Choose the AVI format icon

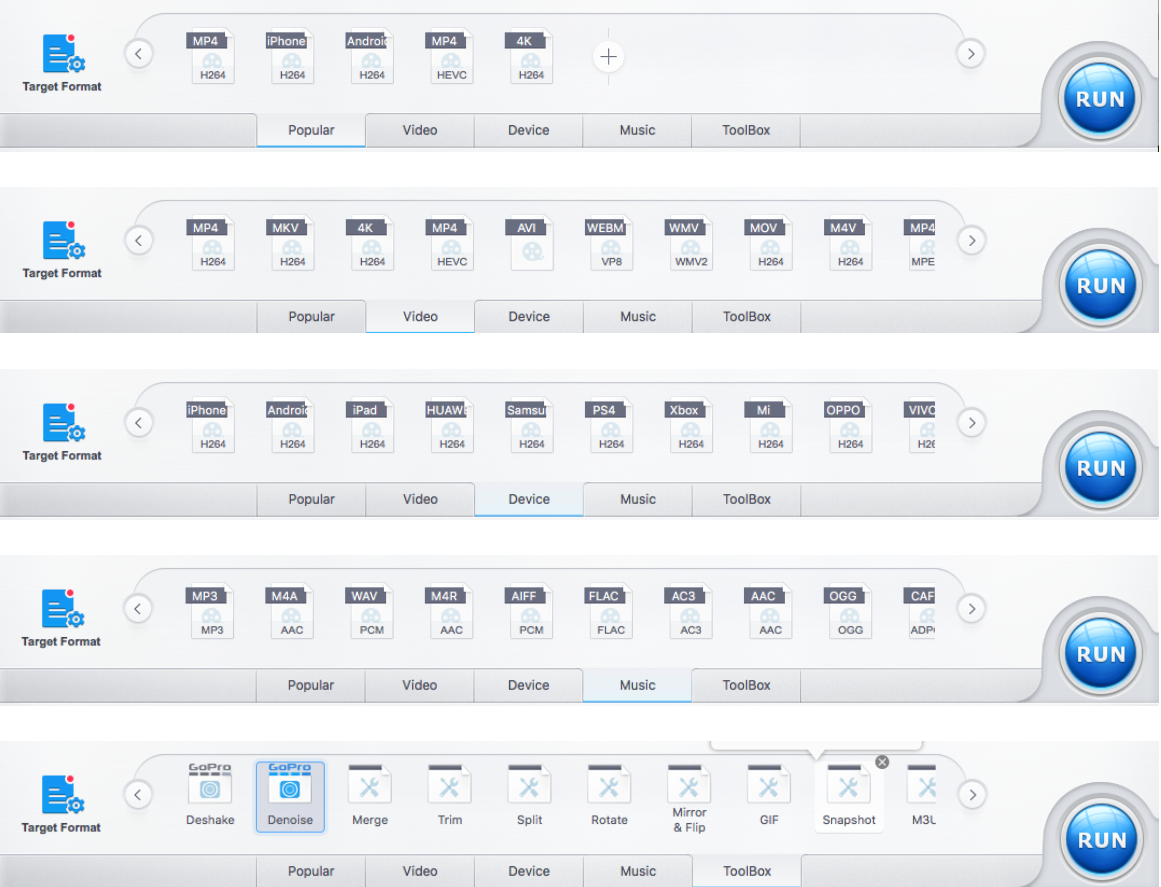point(531,243)
